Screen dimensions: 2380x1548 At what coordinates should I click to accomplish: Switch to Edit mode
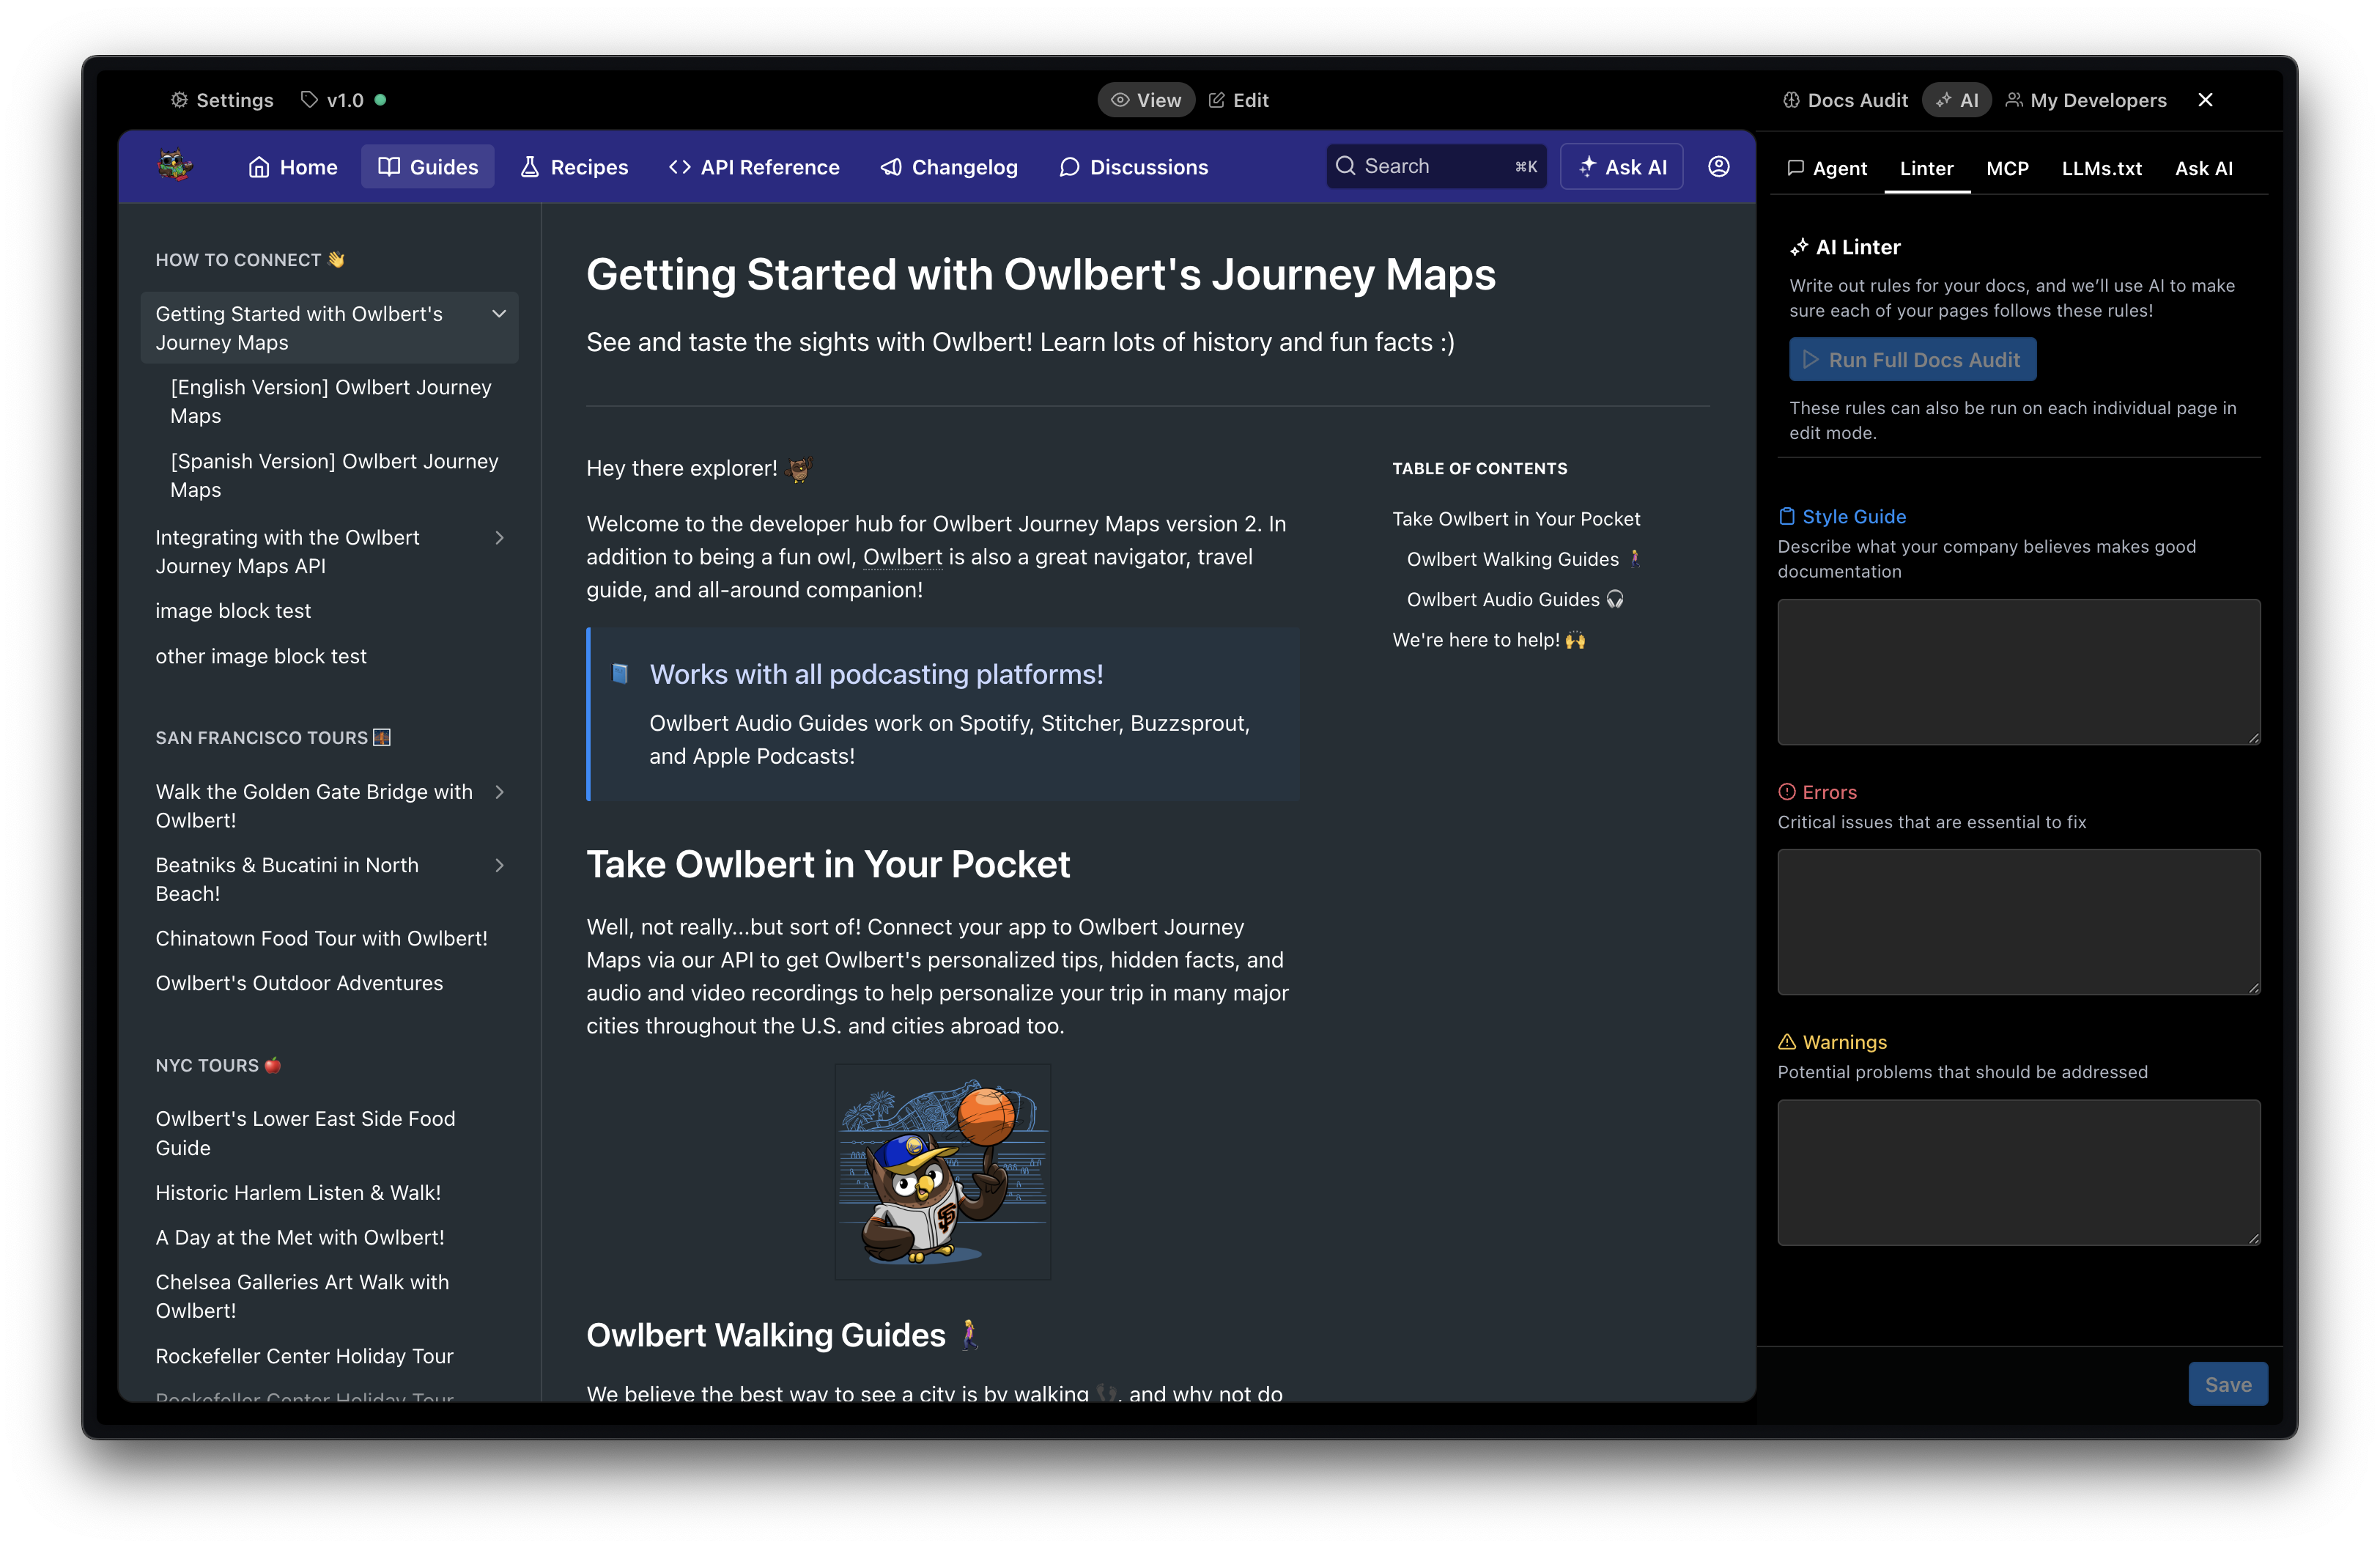click(x=1238, y=100)
